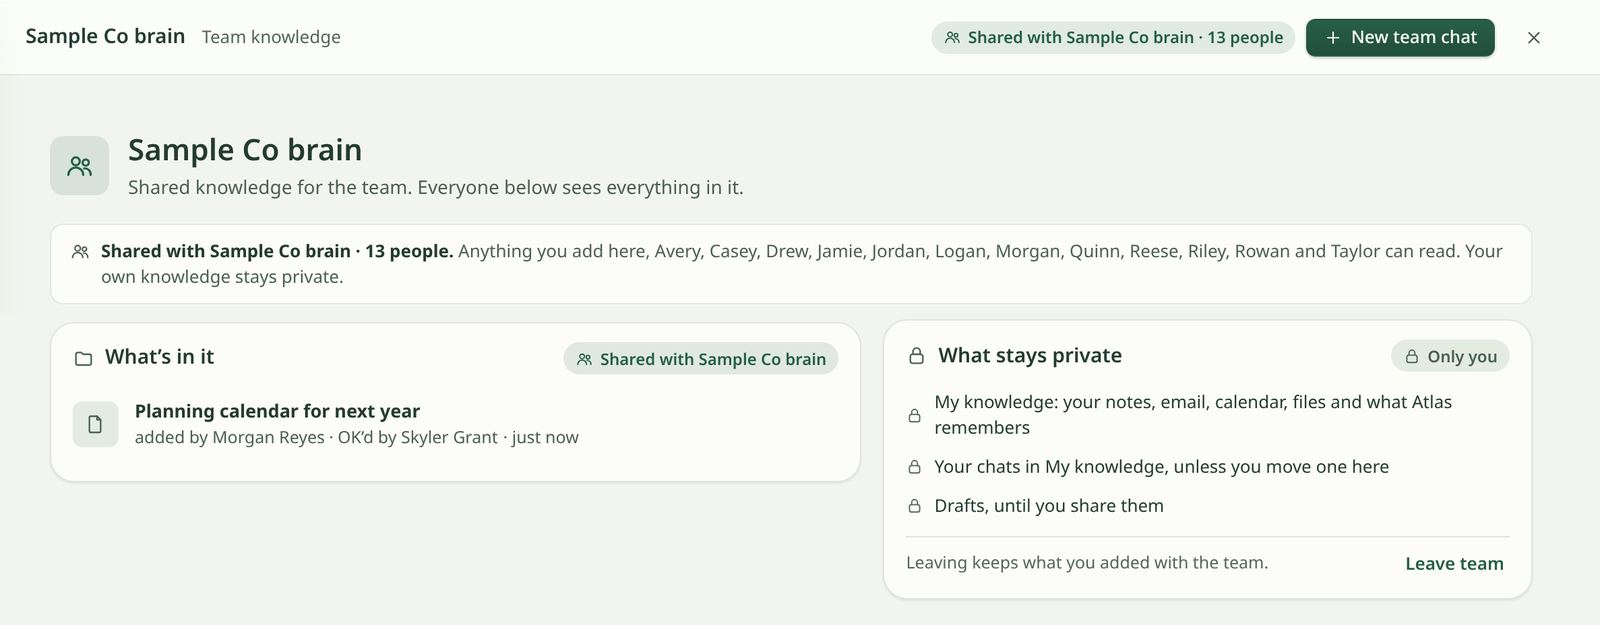Click the Sample Co brain title in top bar
Viewport: 1600px width, 625px height.
click(x=105, y=36)
